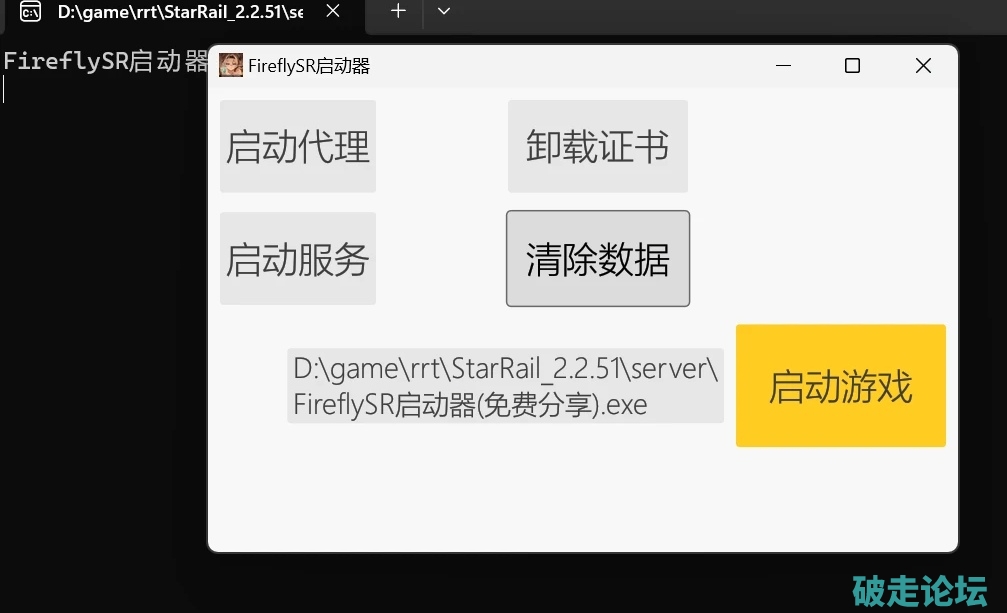Click the 卸载证书 button
Viewport: 1007px width, 613px height.
point(597,146)
